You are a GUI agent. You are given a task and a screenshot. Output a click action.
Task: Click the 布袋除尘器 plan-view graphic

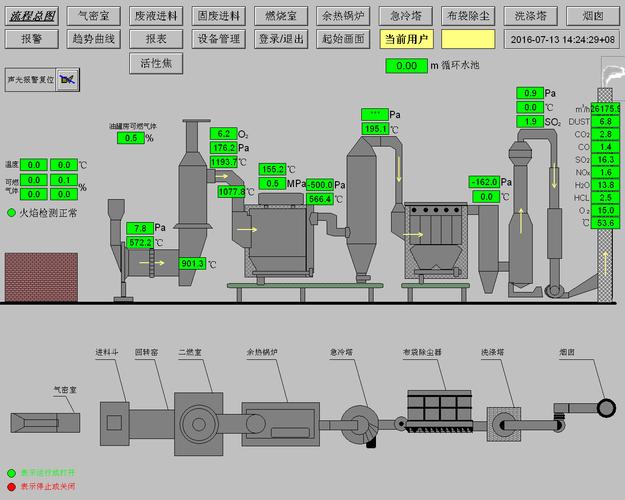(439, 411)
